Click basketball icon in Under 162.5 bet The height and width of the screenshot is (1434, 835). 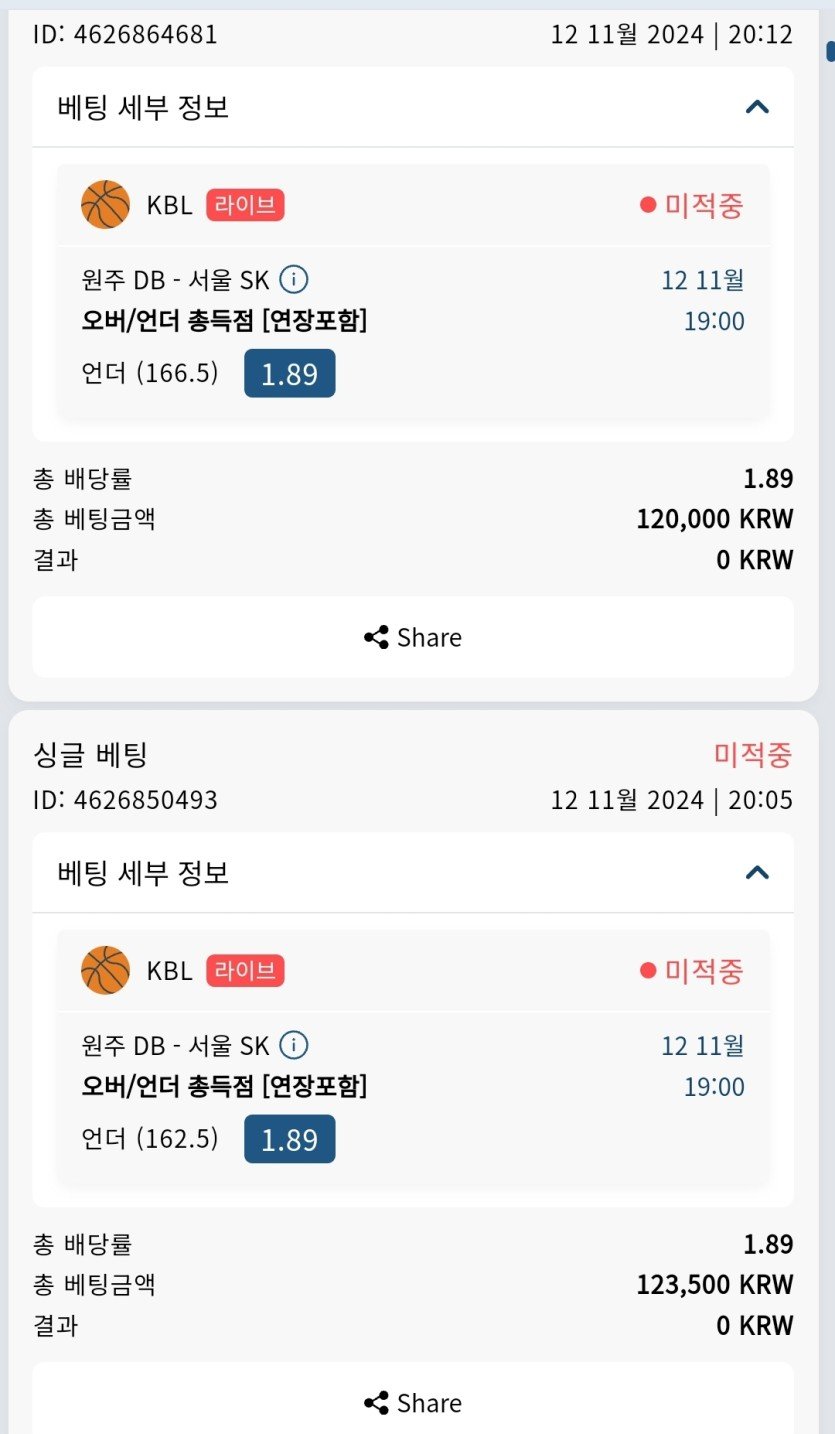click(105, 970)
